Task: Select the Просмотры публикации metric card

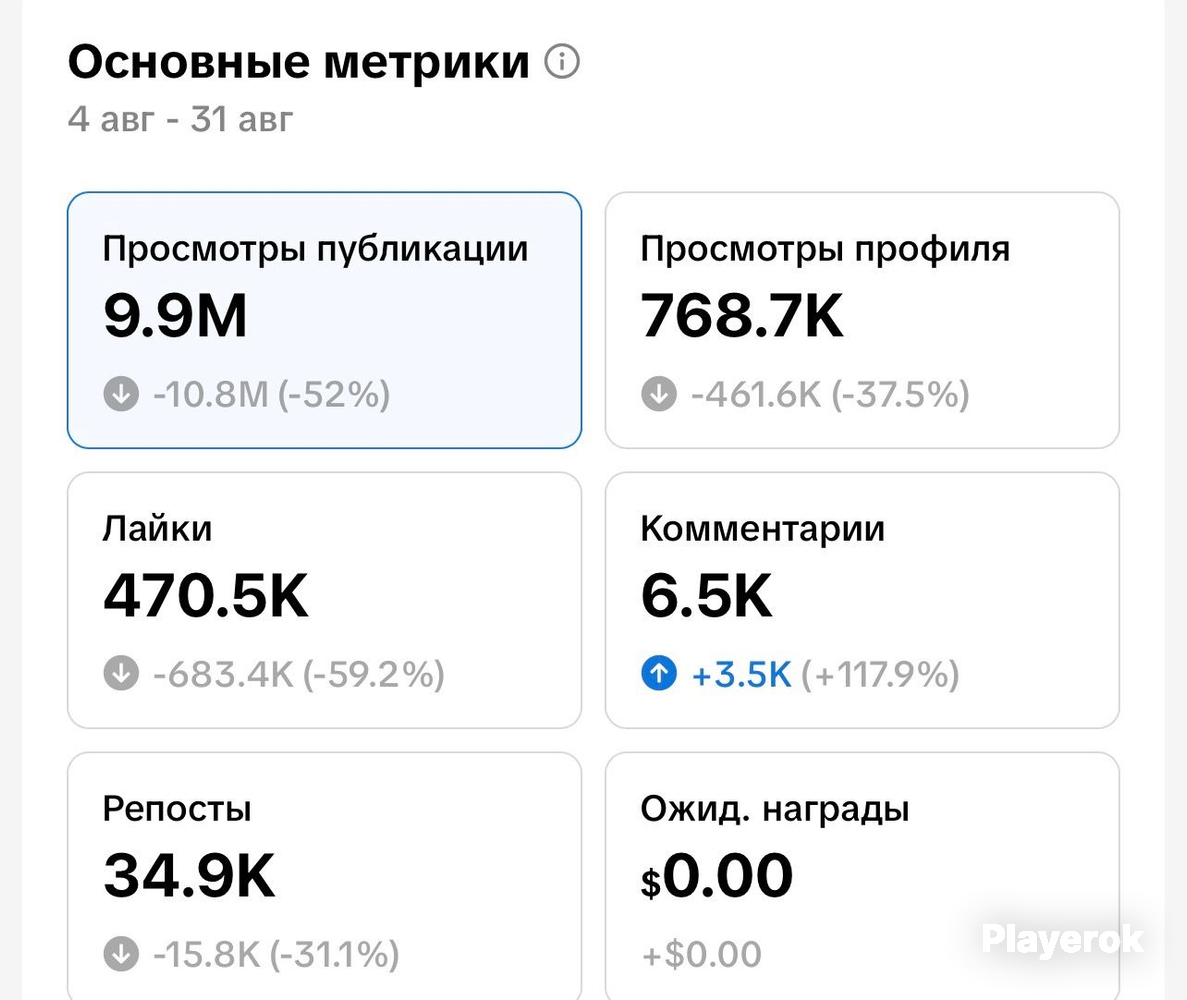Action: pyautogui.click(x=324, y=320)
